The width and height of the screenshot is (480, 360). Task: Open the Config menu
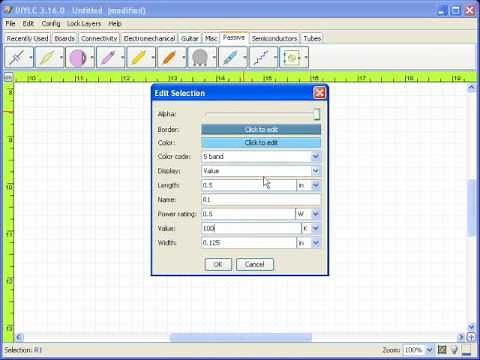(51, 24)
